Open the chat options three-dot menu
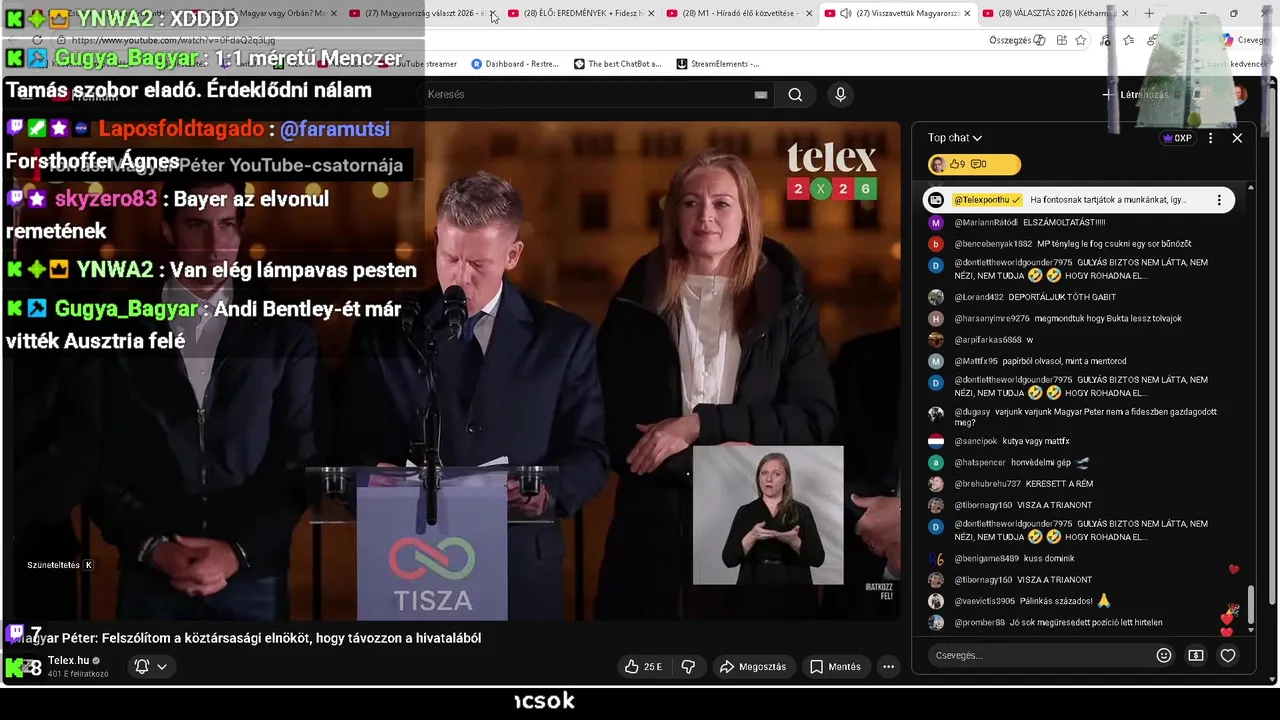1280x720 pixels. point(1210,138)
